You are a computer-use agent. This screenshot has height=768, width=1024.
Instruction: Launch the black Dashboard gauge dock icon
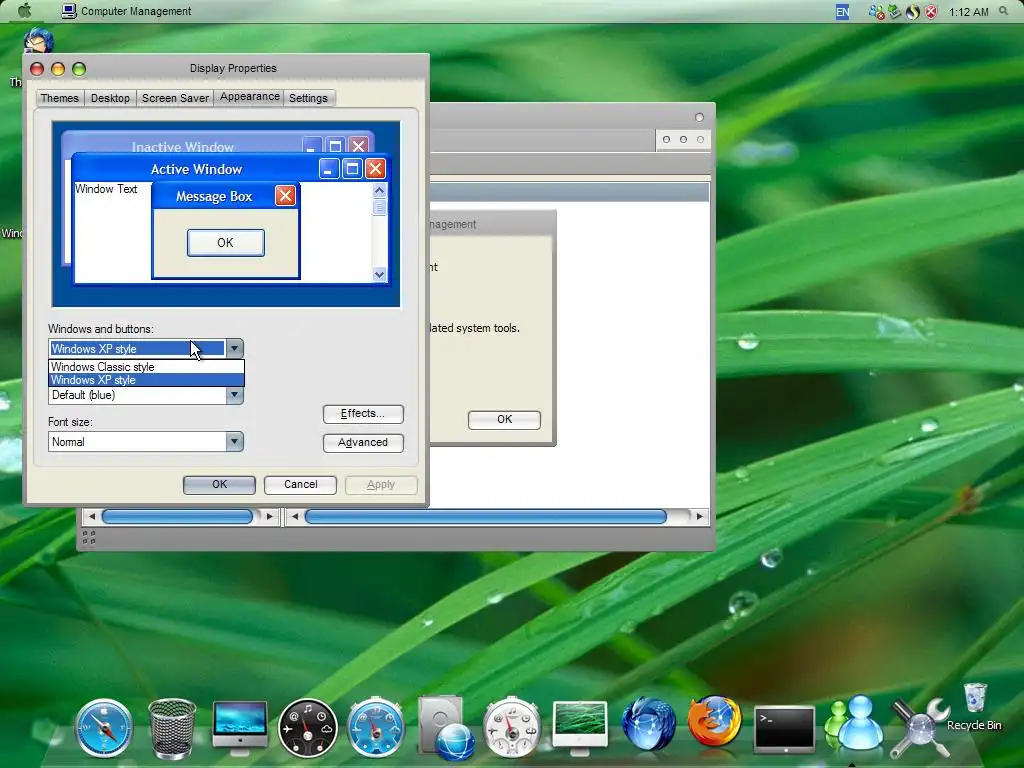click(308, 728)
